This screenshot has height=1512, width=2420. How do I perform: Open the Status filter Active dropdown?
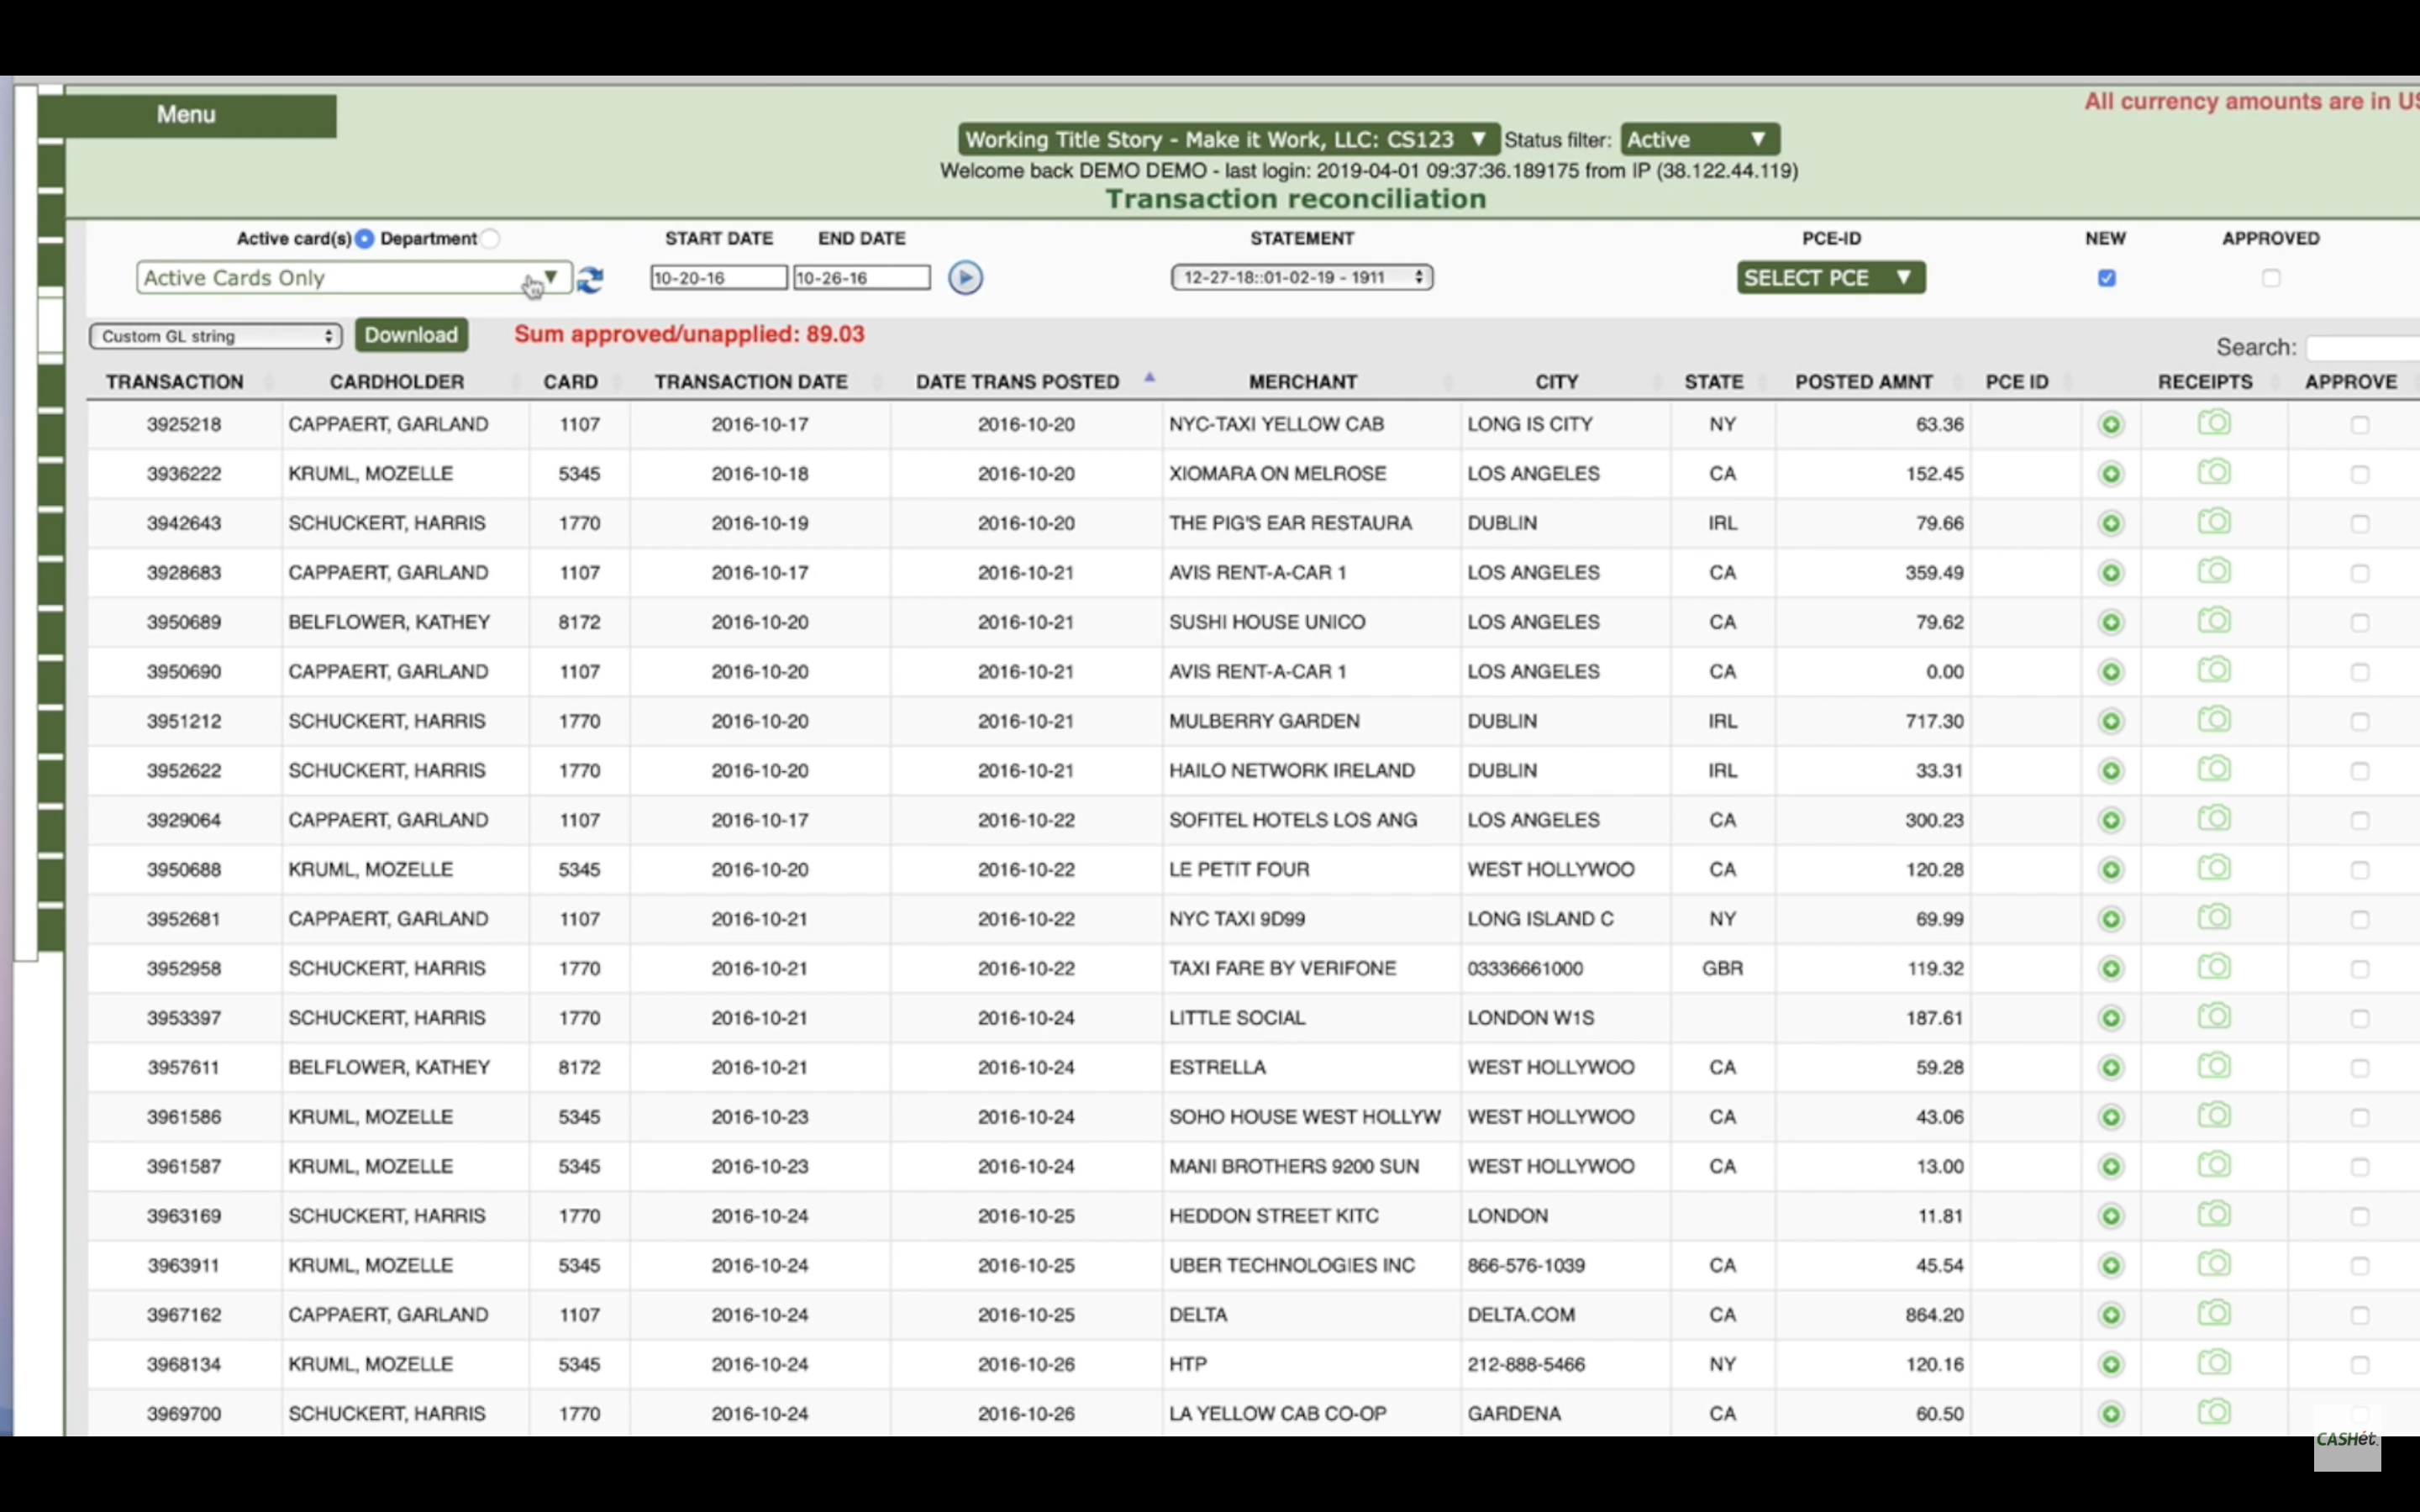point(1699,139)
